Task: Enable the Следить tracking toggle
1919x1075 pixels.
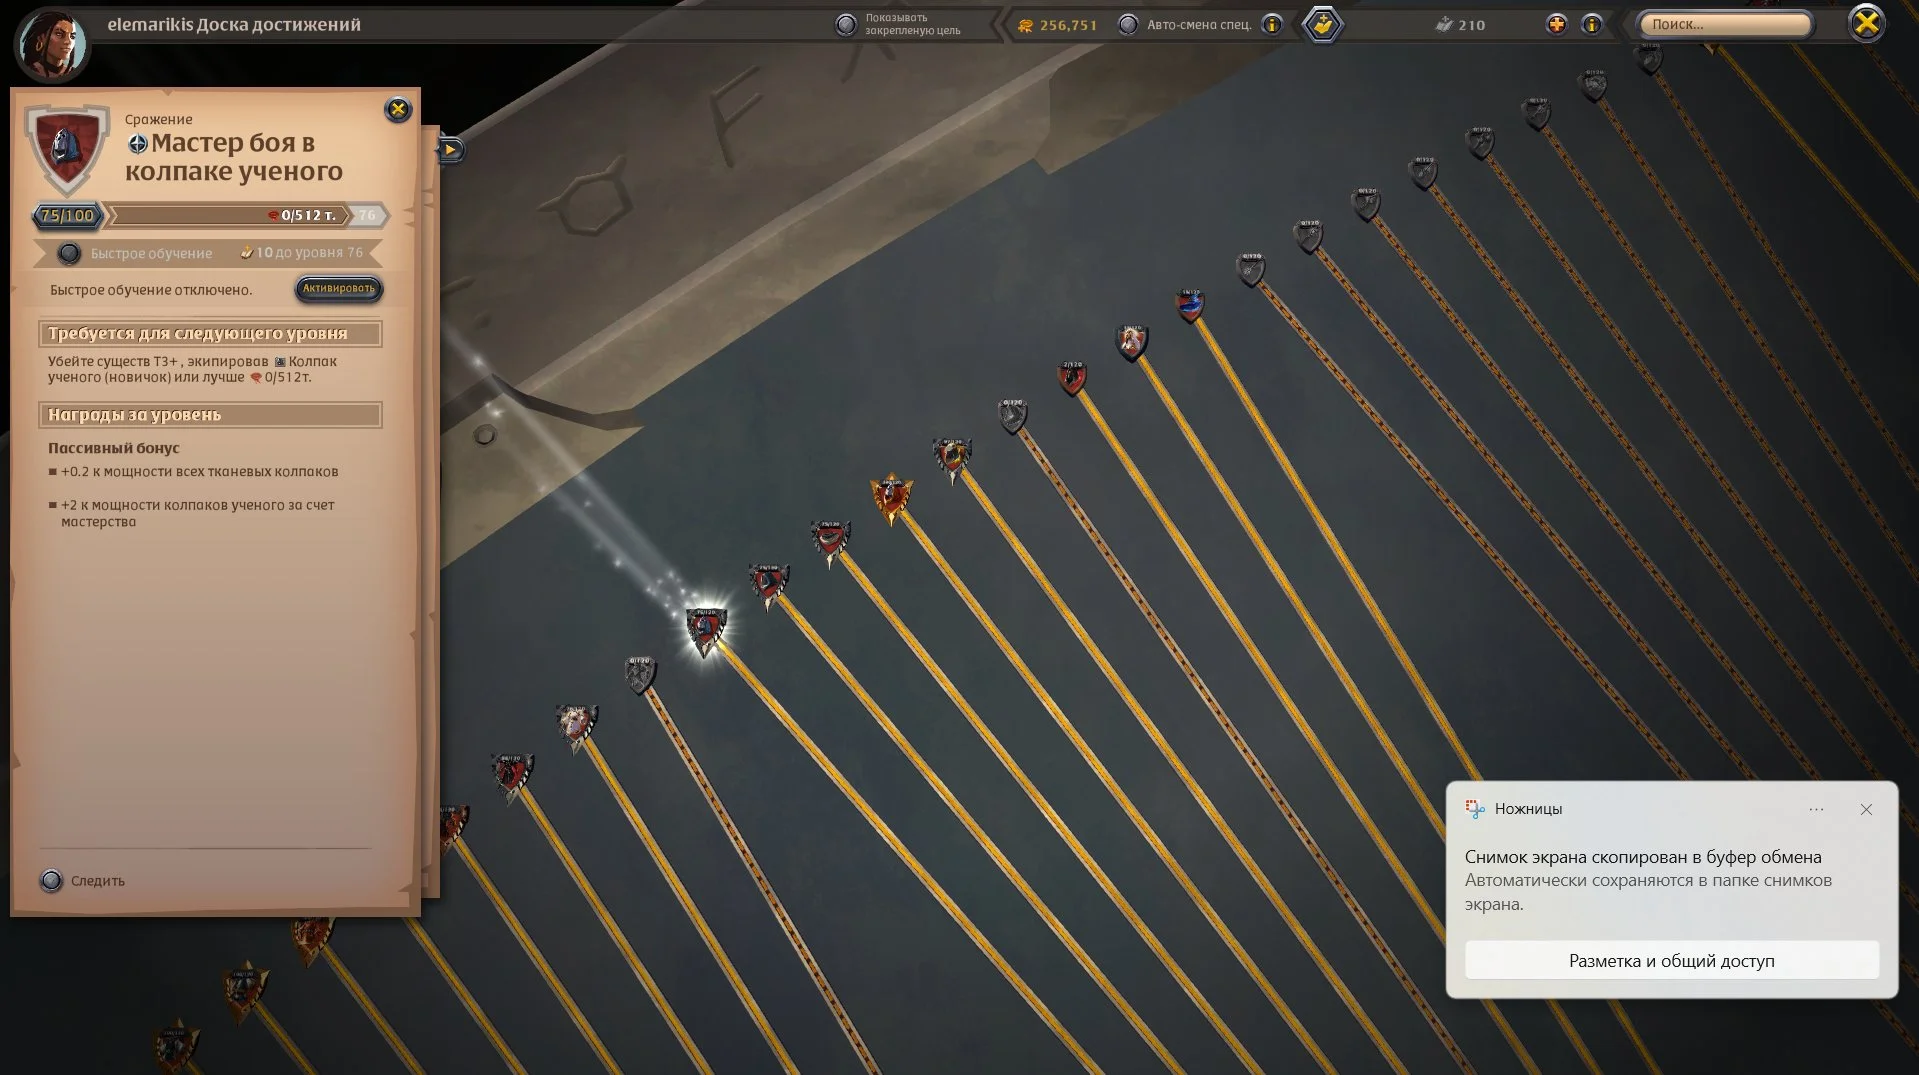Action: pos(51,881)
